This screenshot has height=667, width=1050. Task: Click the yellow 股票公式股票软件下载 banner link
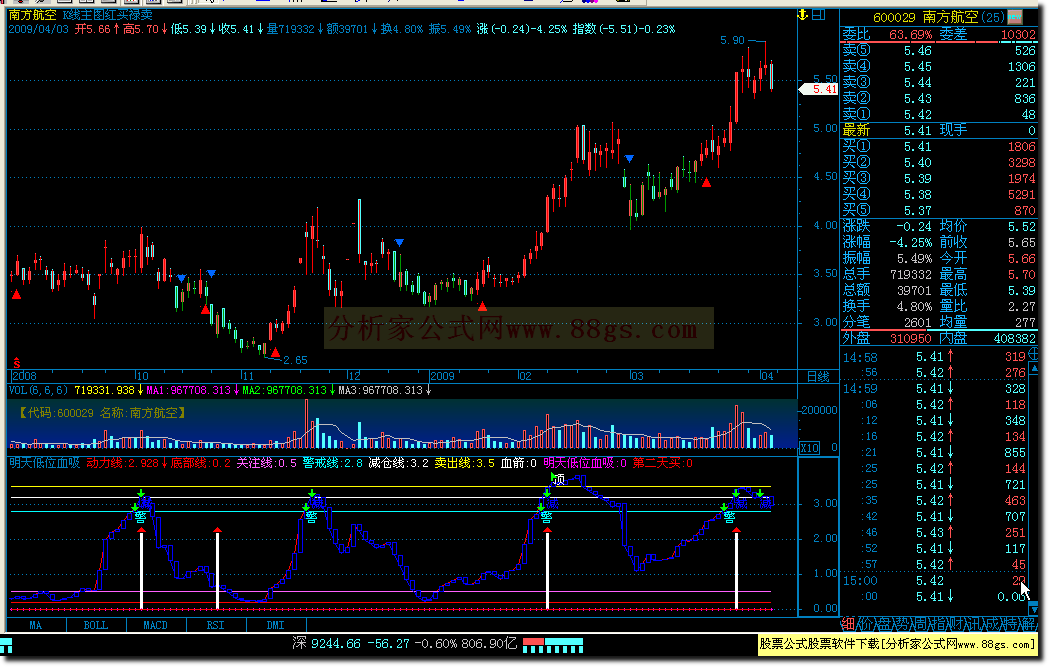coord(897,644)
